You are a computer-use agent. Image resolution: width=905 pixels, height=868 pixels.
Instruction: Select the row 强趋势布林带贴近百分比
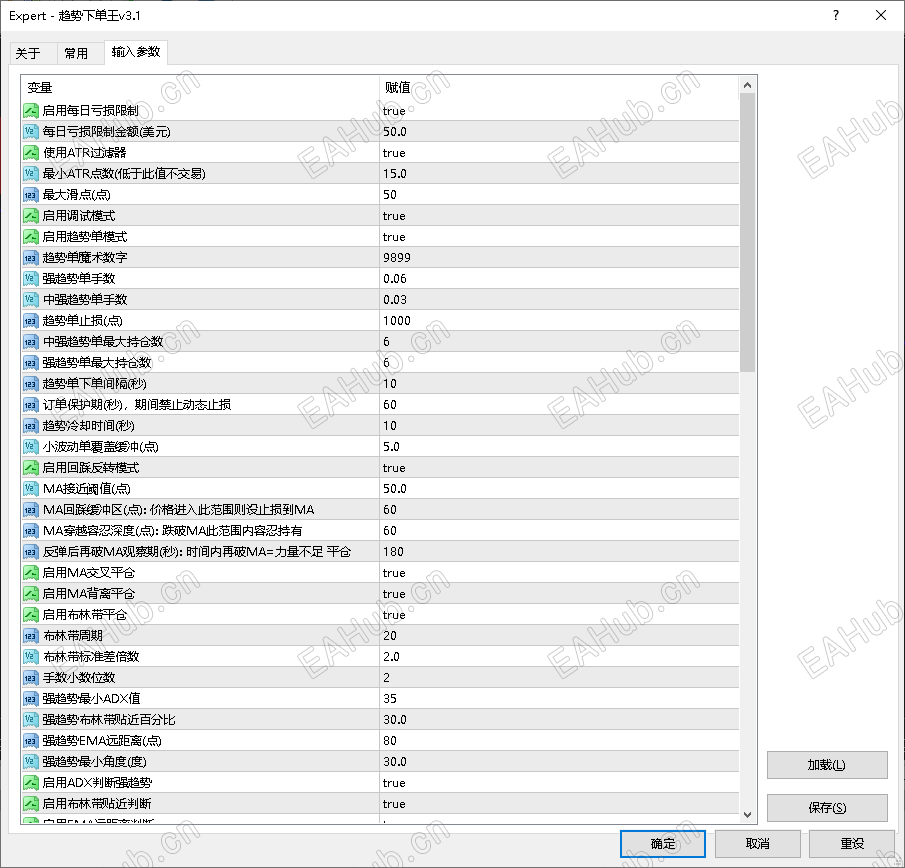point(380,720)
